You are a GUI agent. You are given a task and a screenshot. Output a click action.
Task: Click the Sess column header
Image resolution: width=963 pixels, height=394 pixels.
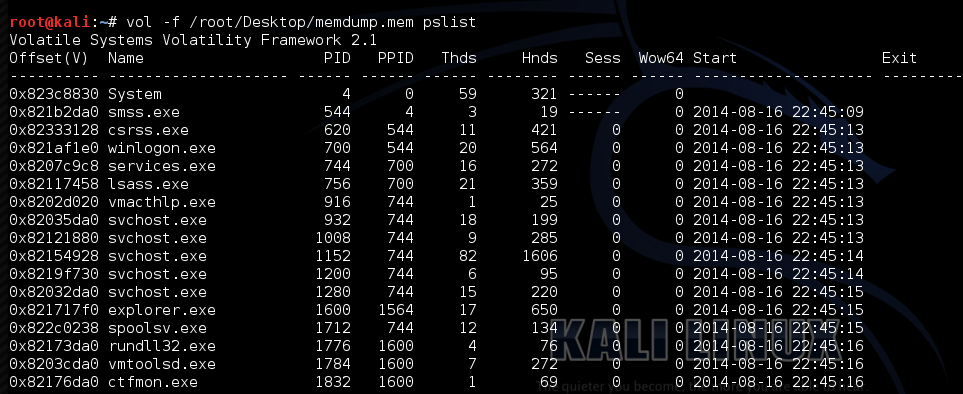[x=602, y=58]
